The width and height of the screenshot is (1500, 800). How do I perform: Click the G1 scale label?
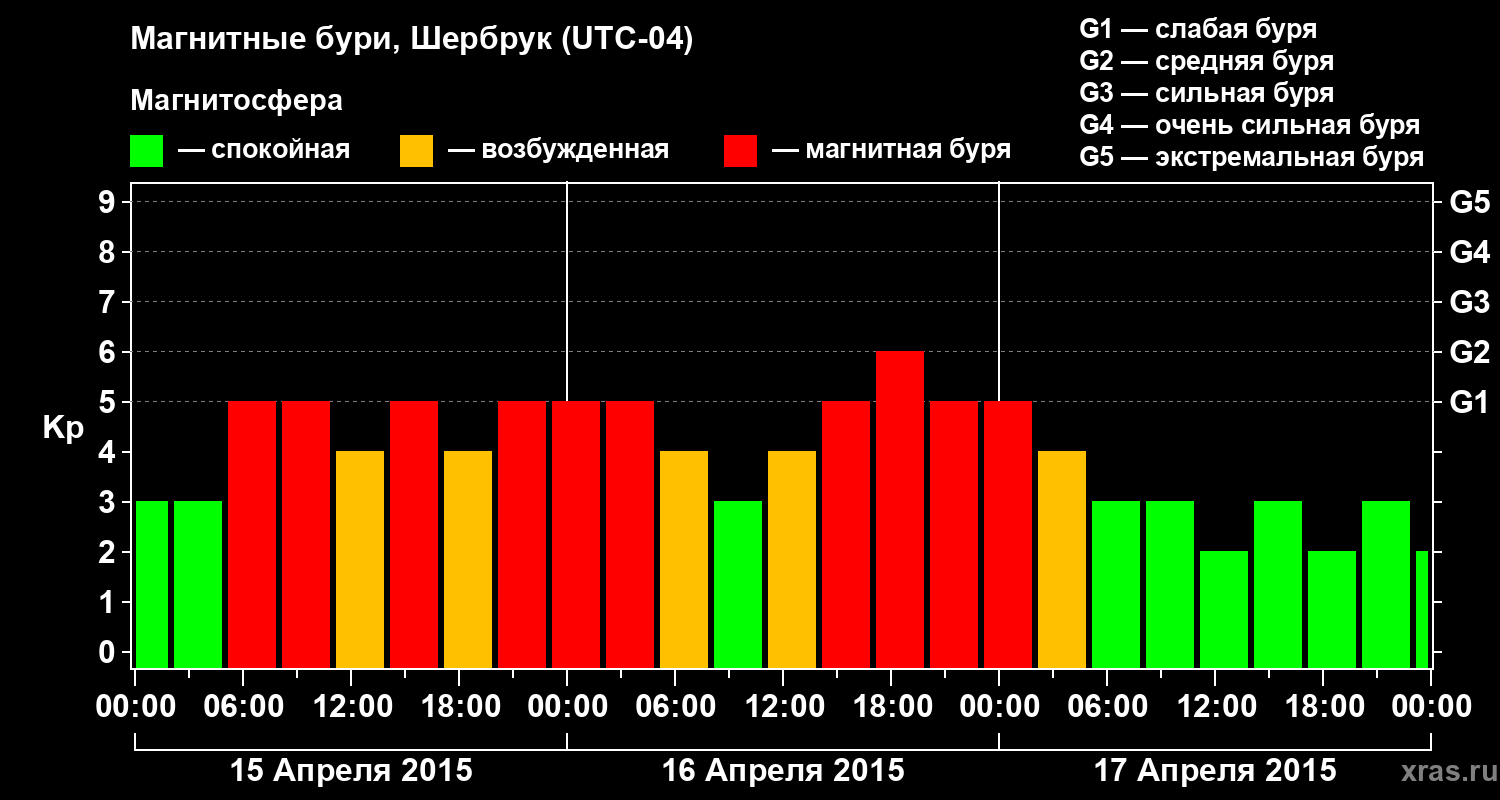pos(1469,402)
